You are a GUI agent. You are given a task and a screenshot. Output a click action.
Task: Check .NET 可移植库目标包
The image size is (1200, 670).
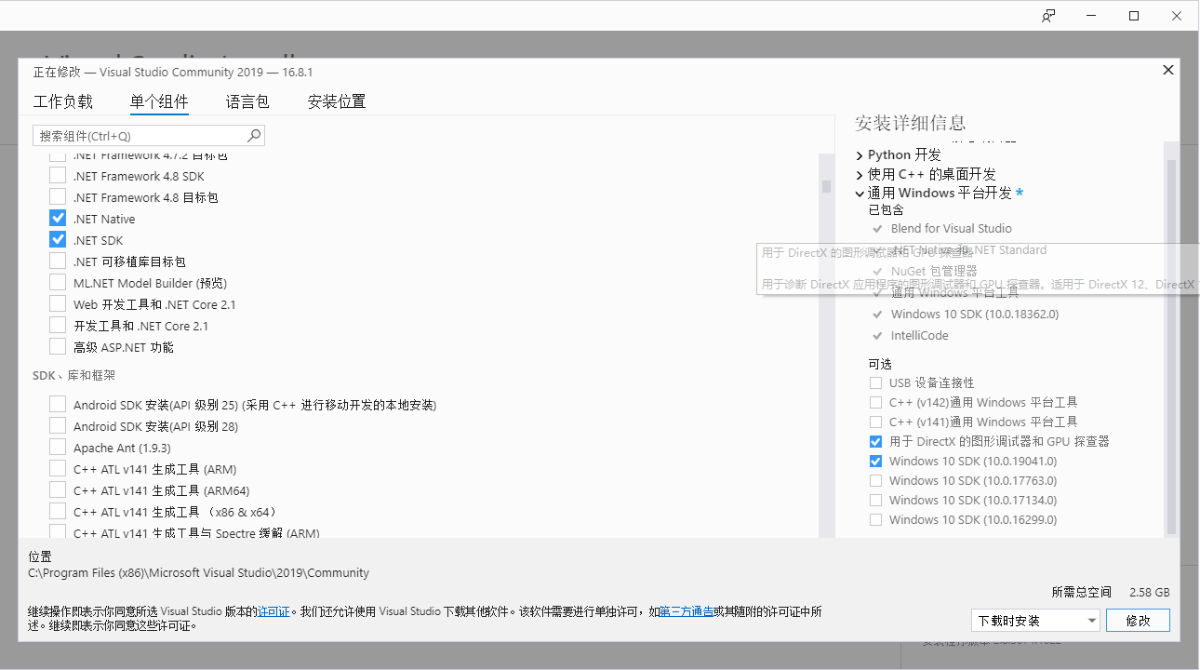[x=58, y=261]
